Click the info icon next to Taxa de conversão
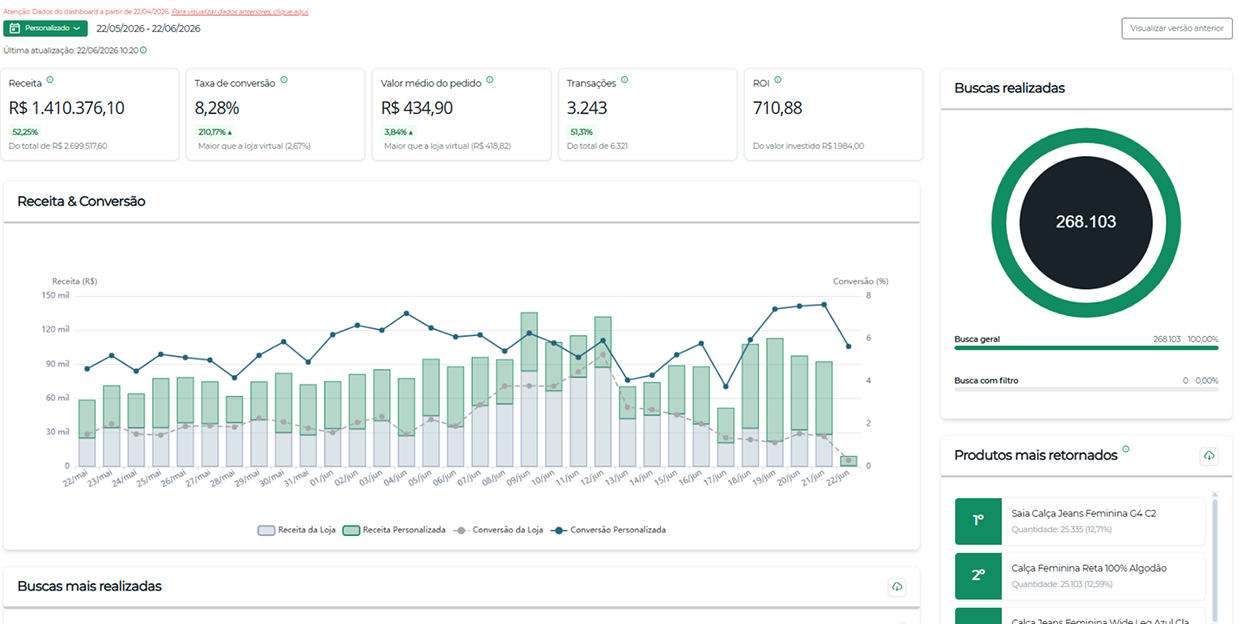 pos(284,80)
